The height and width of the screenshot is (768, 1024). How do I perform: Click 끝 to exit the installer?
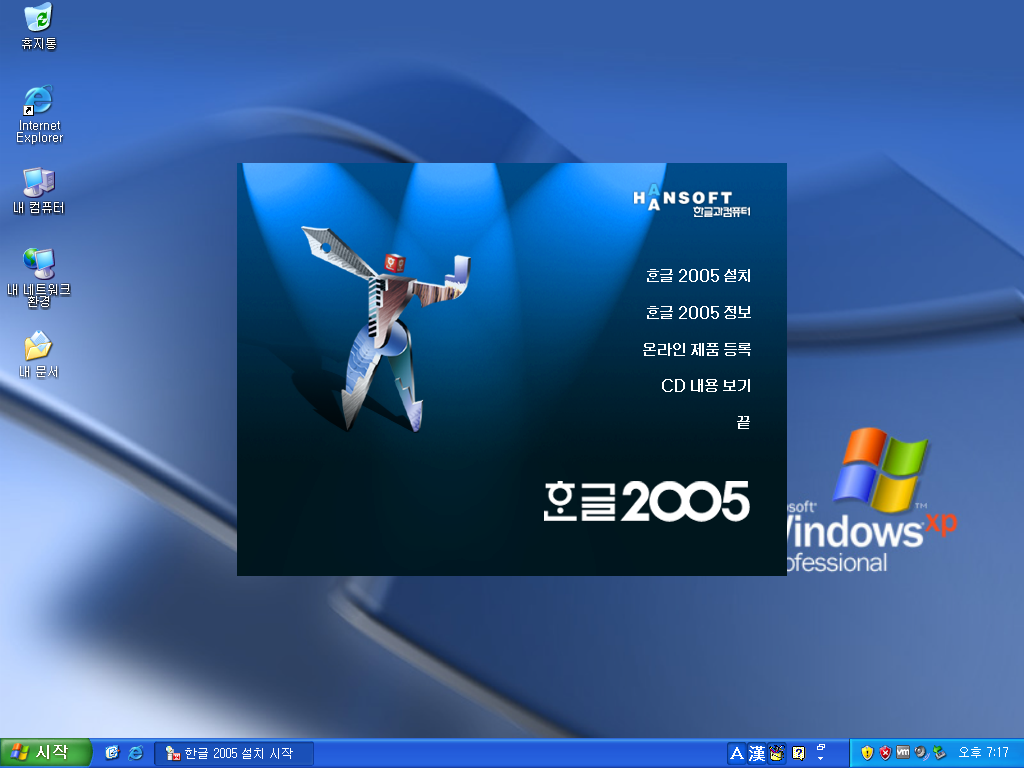(x=743, y=423)
